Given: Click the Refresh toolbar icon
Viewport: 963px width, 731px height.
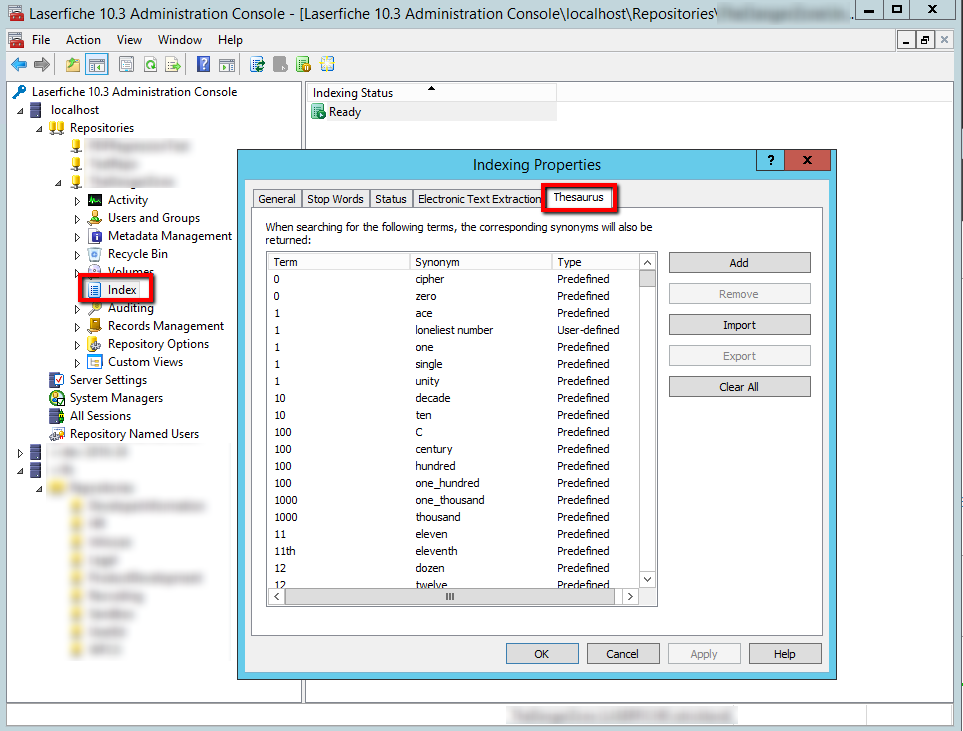Looking at the screenshot, I should [x=150, y=64].
